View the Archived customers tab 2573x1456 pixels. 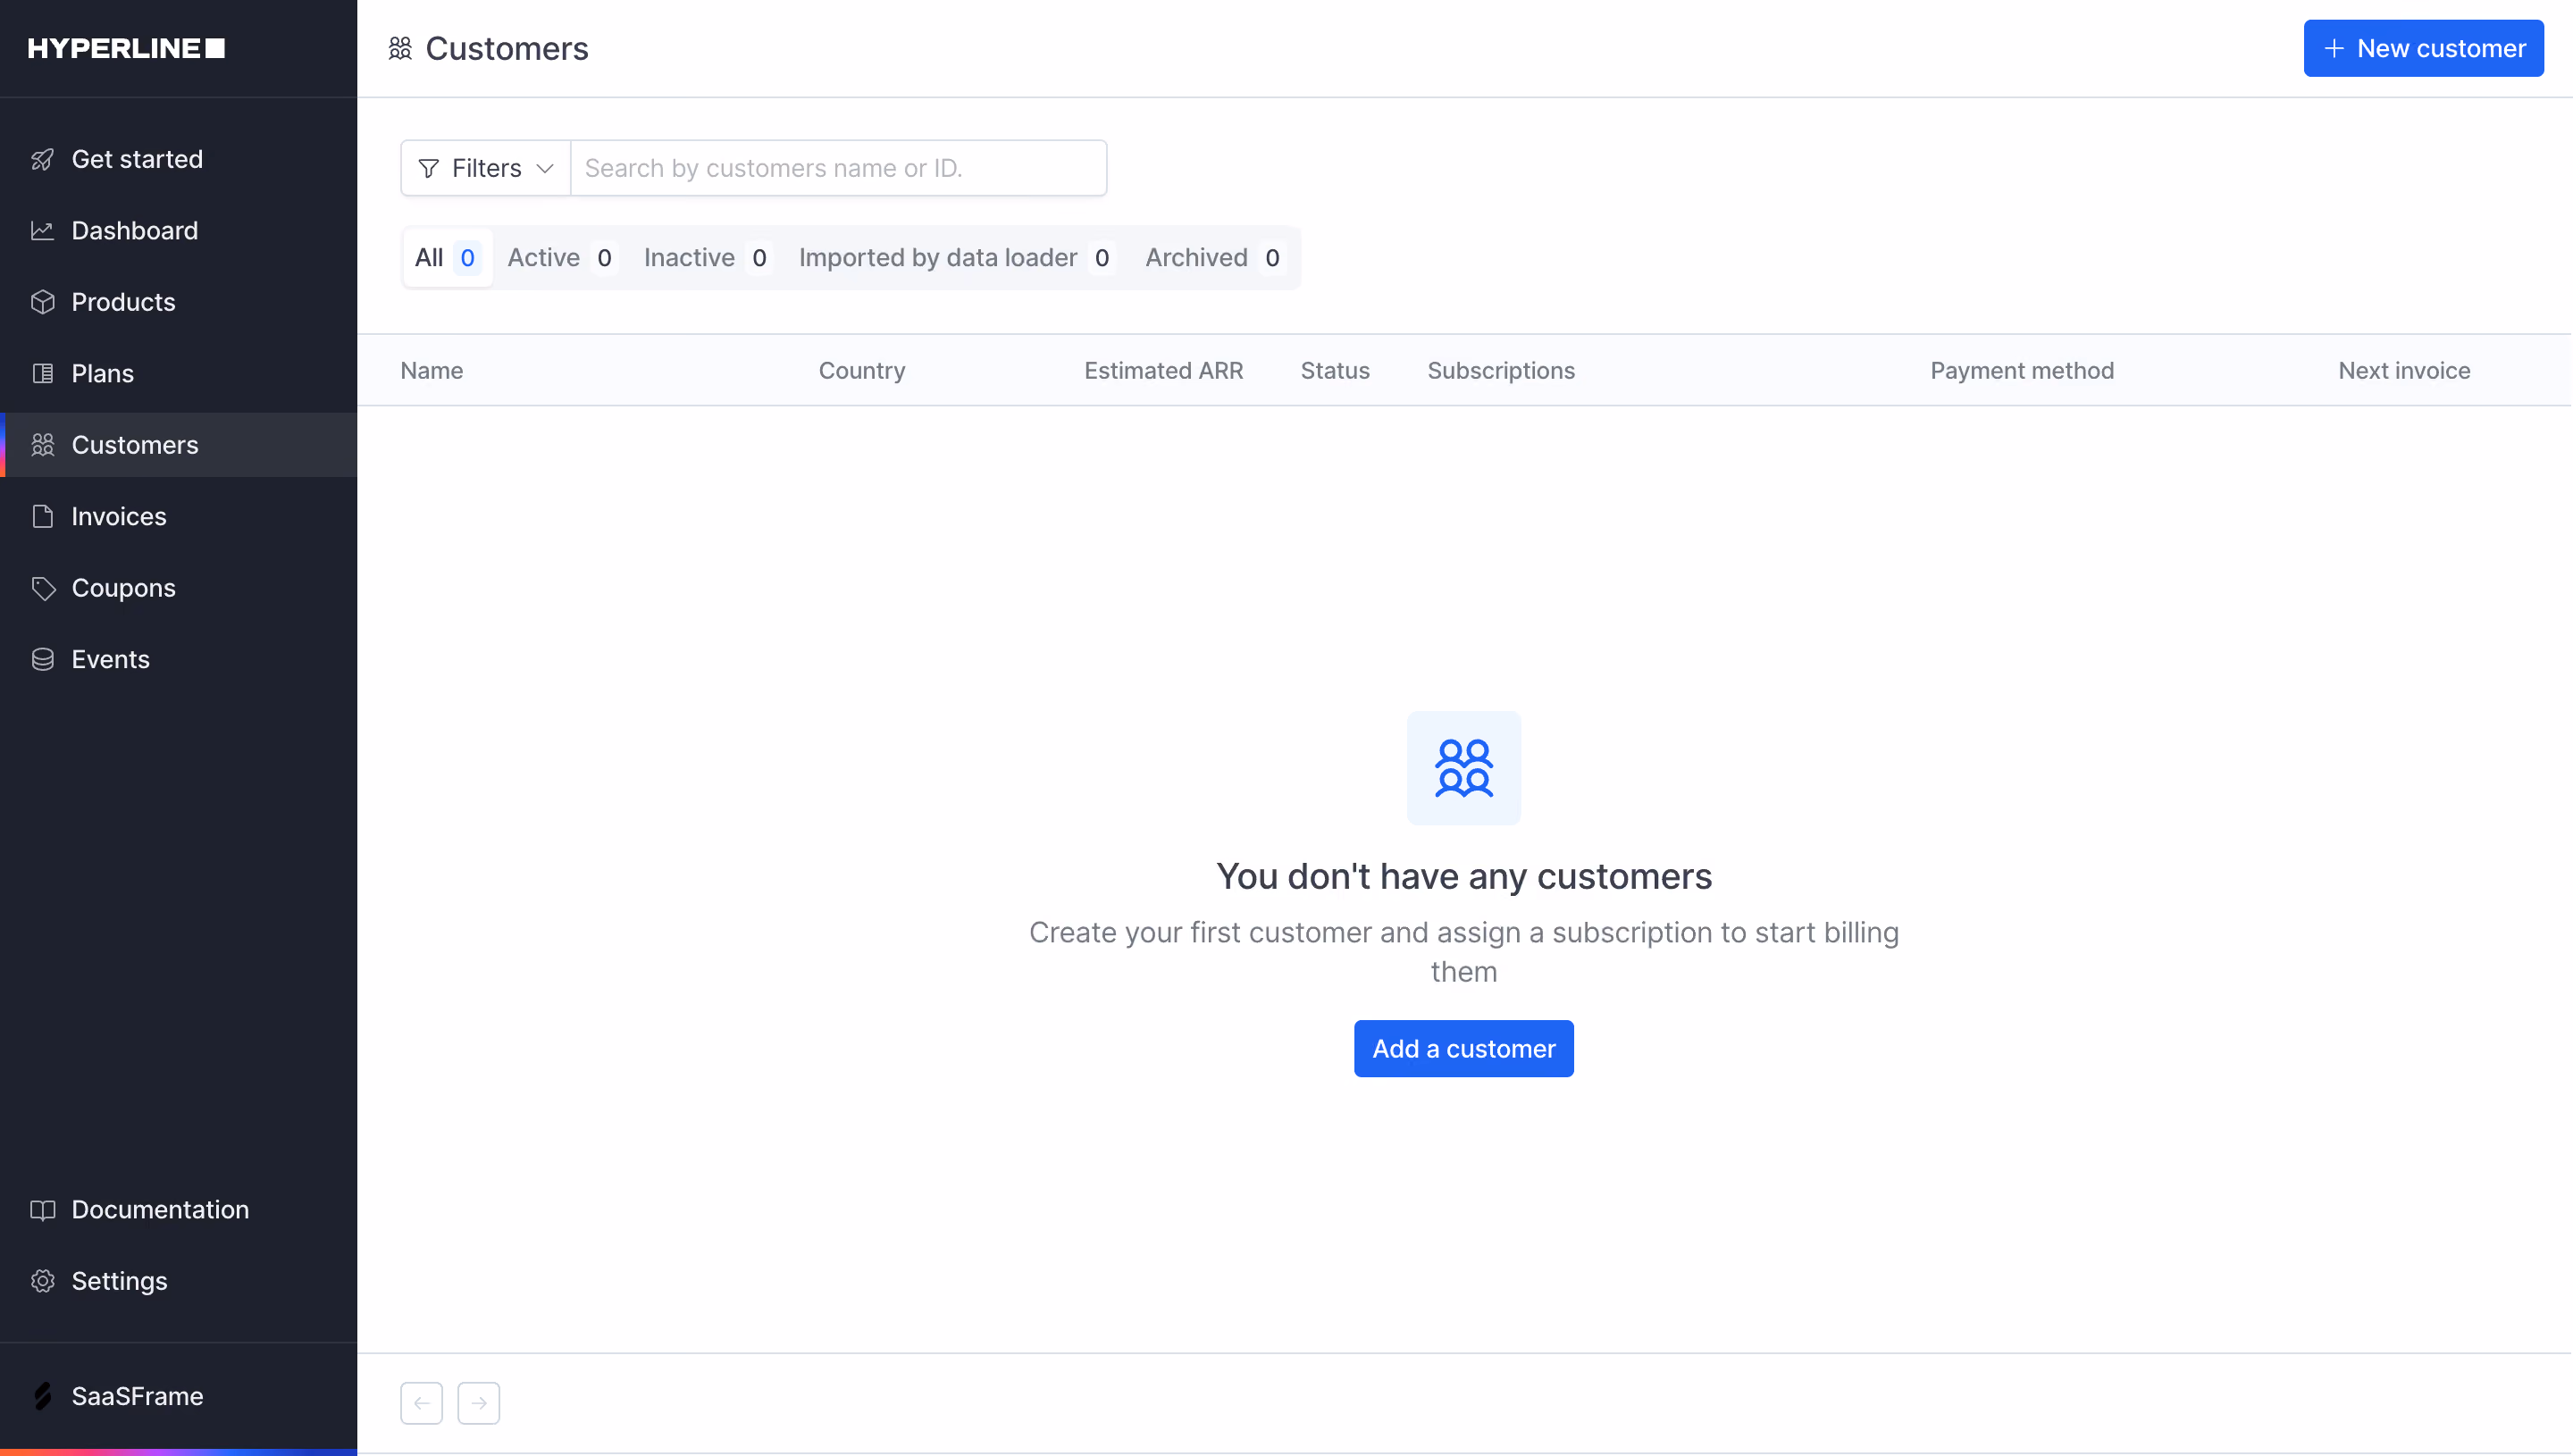coord(1213,258)
